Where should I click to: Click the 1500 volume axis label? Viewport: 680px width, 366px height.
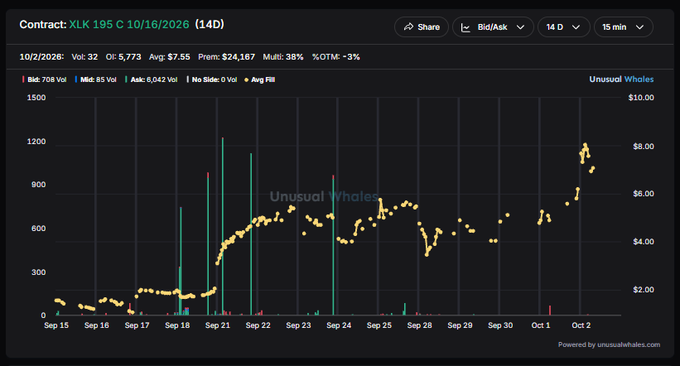[36, 98]
